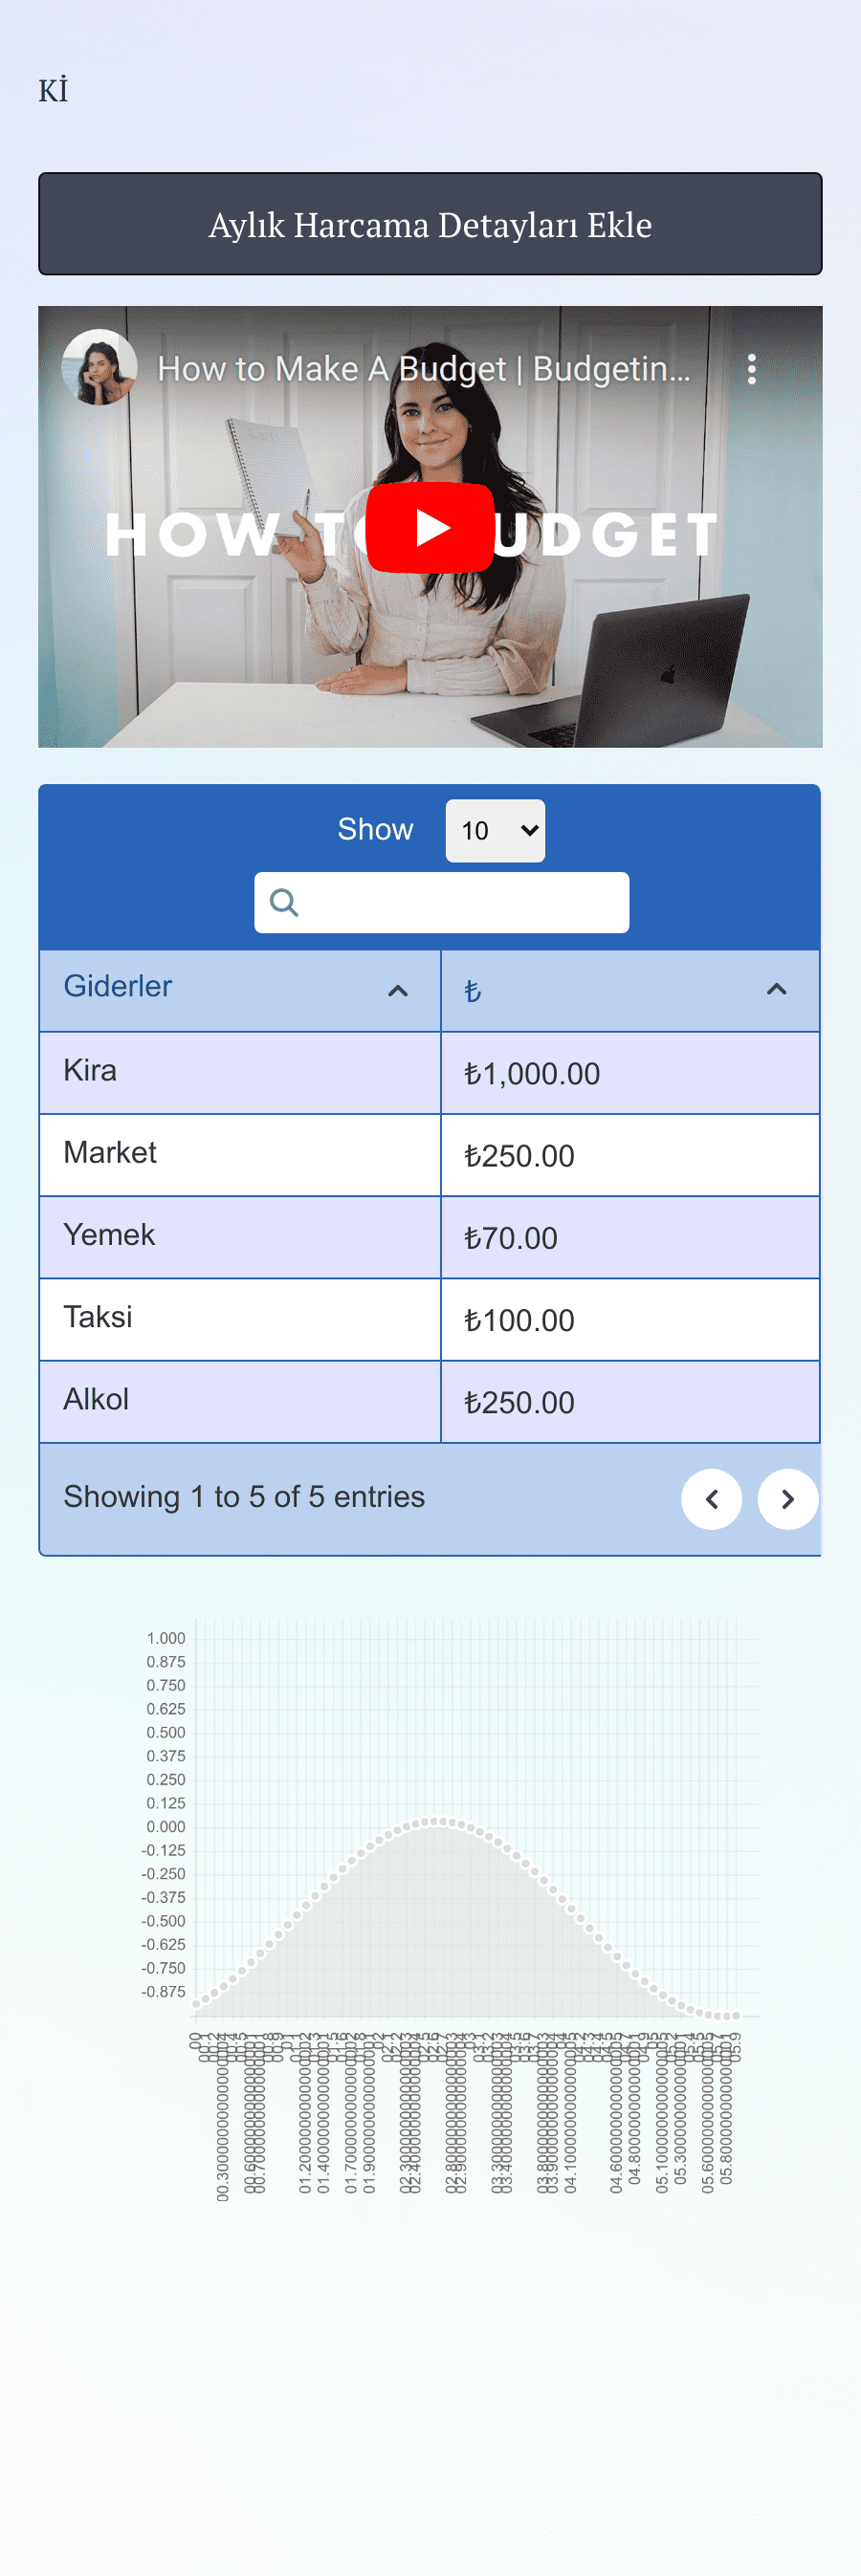Click the table search field

click(441, 902)
